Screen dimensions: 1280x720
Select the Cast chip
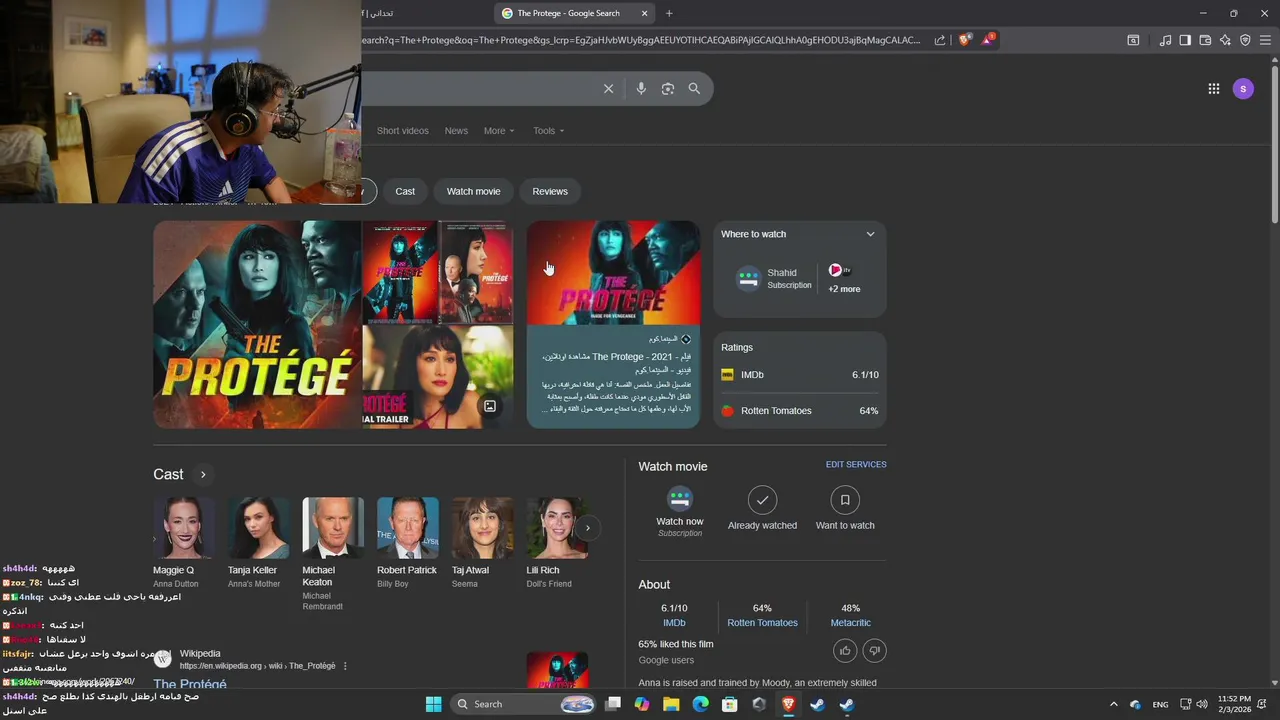[x=405, y=191]
